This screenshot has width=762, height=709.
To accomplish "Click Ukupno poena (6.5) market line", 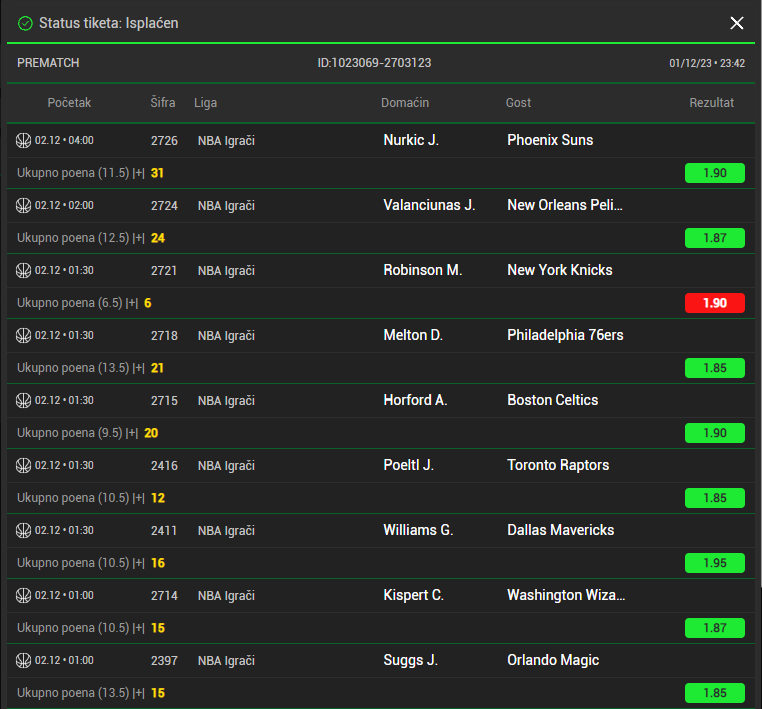I will click(84, 303).
